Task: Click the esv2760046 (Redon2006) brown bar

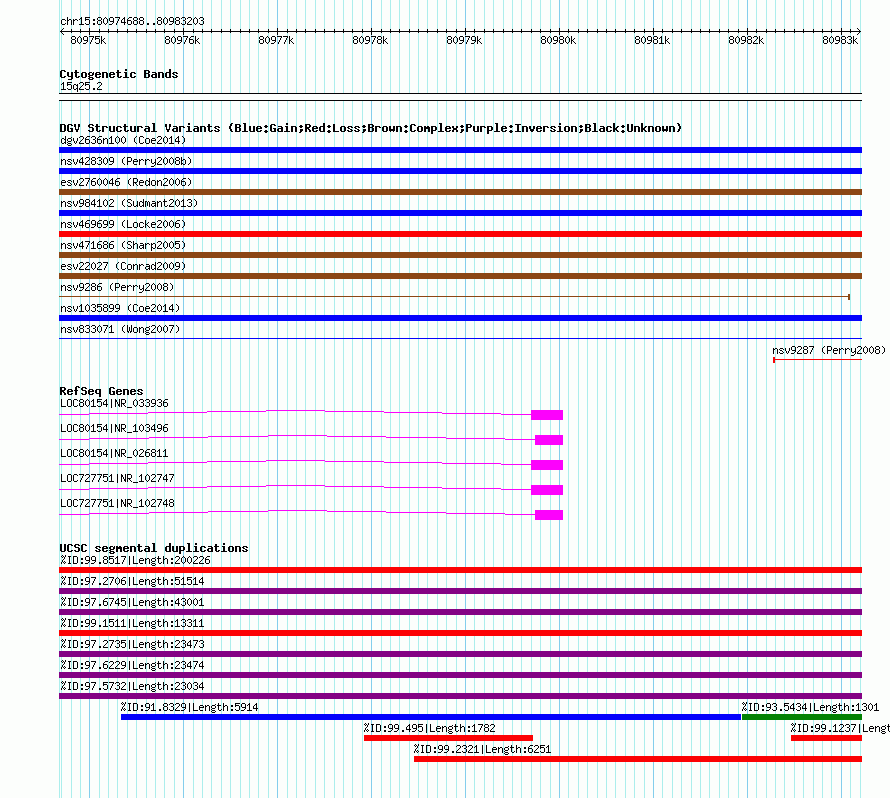Action: tap(460, 192)
